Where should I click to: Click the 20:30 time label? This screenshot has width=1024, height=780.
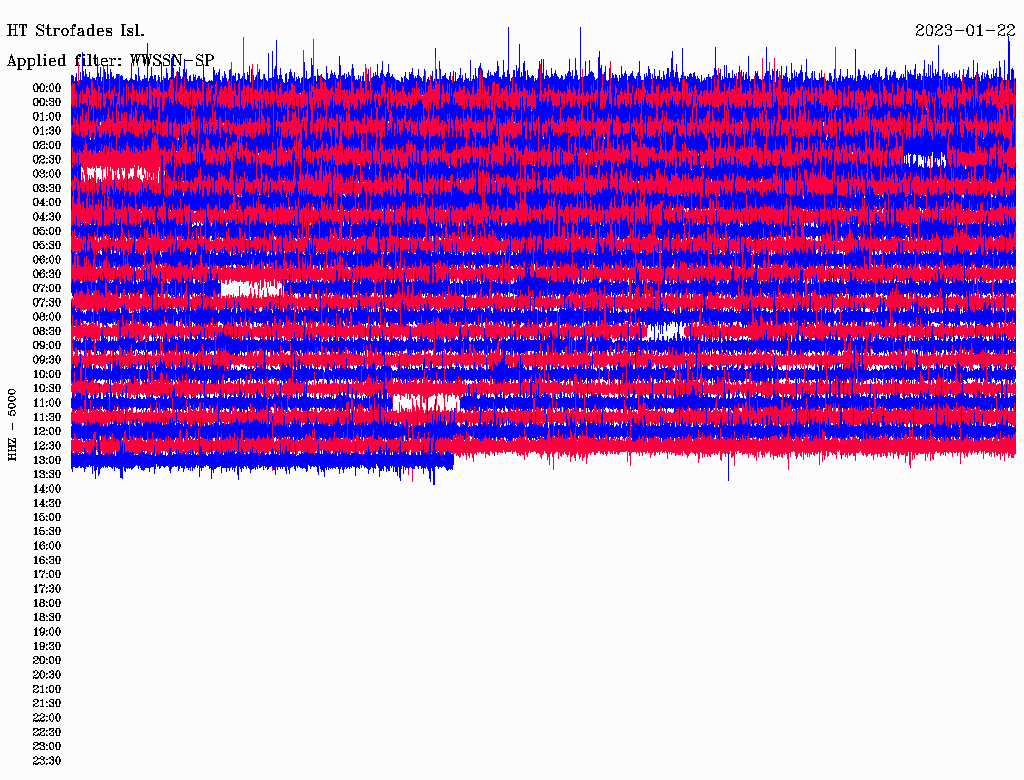[47, 675]
